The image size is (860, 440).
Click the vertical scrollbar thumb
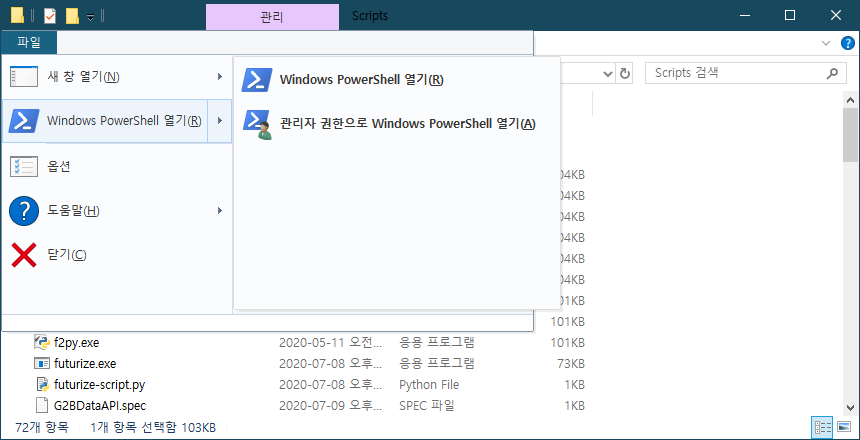[x=851, y=134]
